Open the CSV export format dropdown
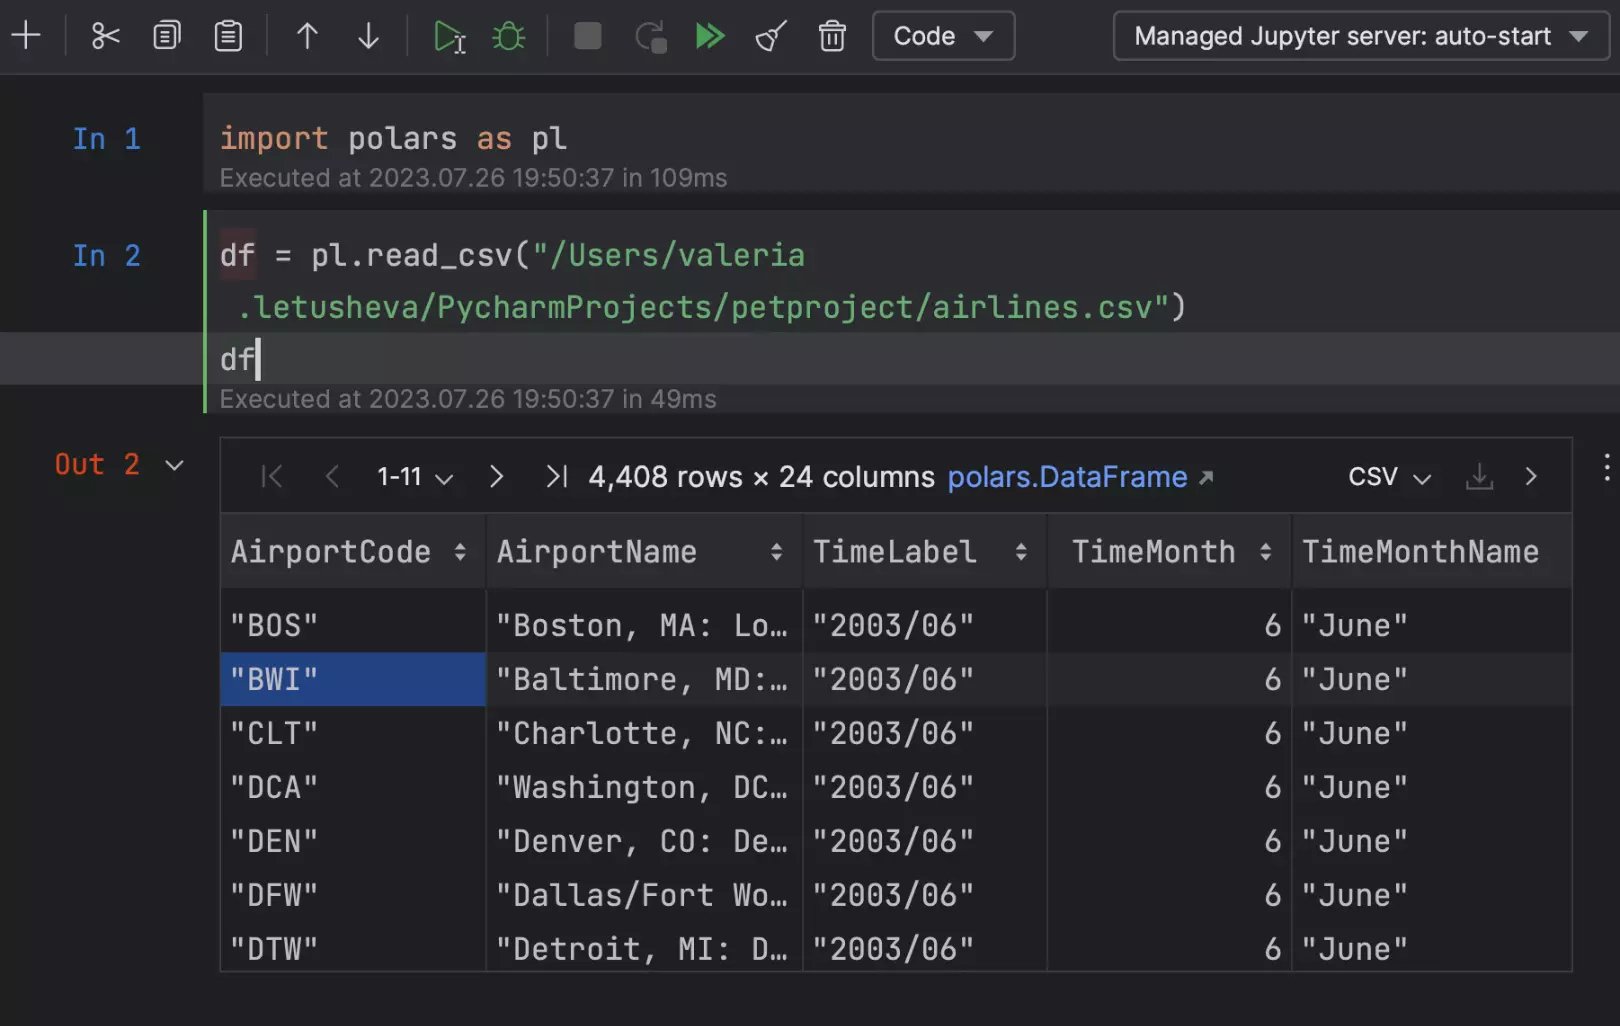Viewport: 1620px width, 1026px height. click(x=1389, y=477)
